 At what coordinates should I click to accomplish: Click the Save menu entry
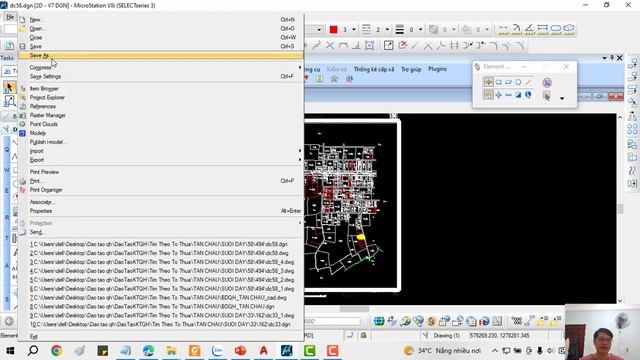pos(161,47)
